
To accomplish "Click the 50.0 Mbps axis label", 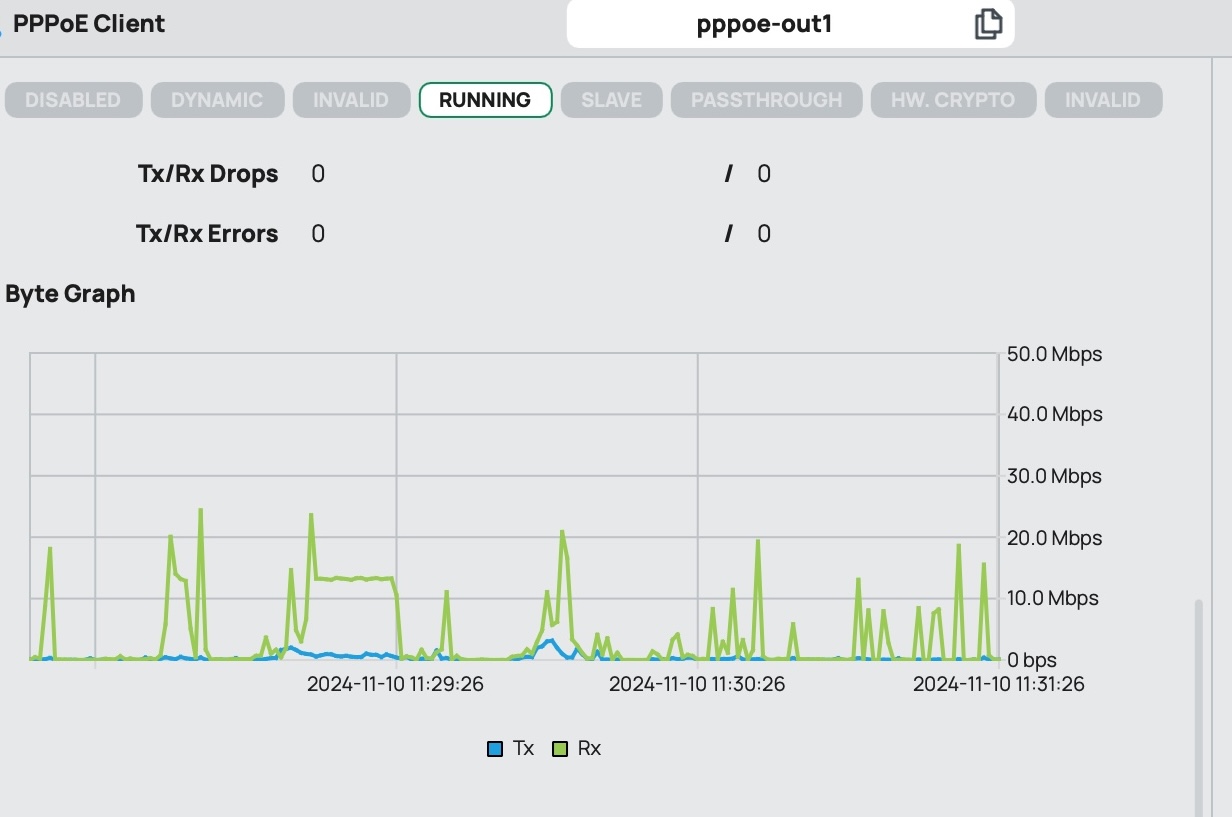I will coord(1054,354).
